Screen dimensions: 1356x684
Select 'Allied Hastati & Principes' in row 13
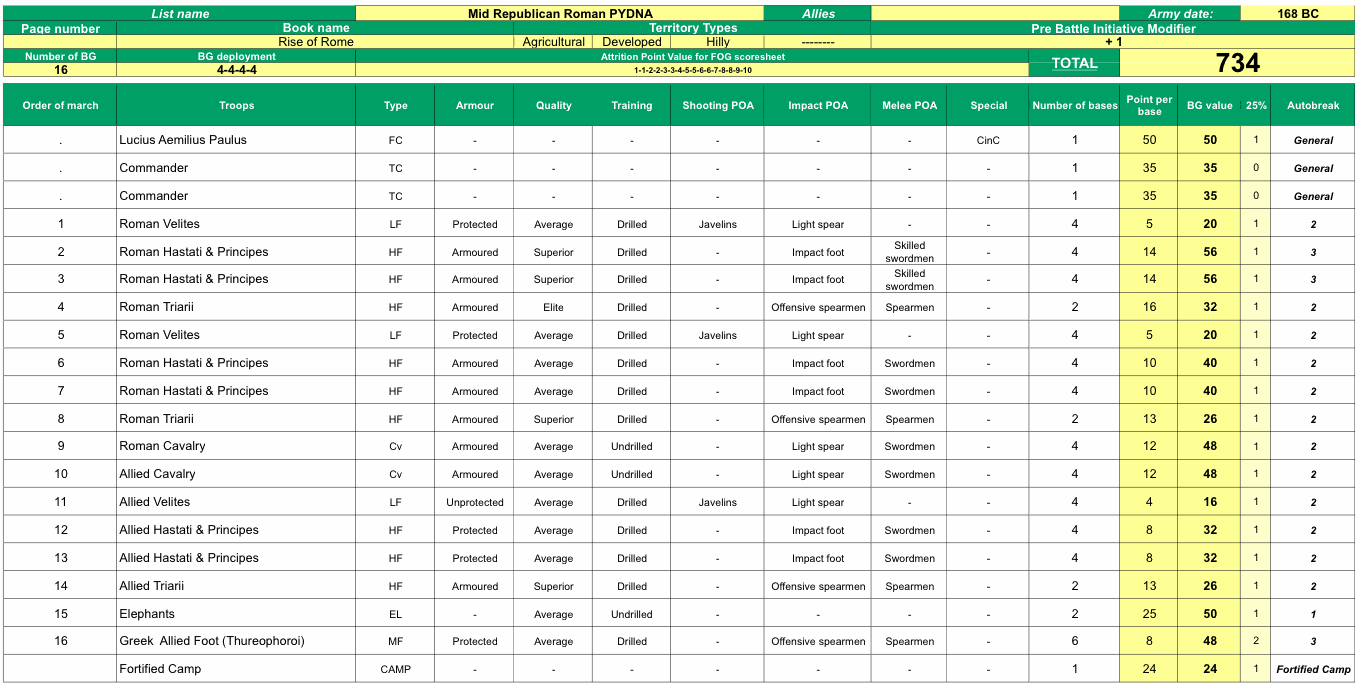point(236,558)
